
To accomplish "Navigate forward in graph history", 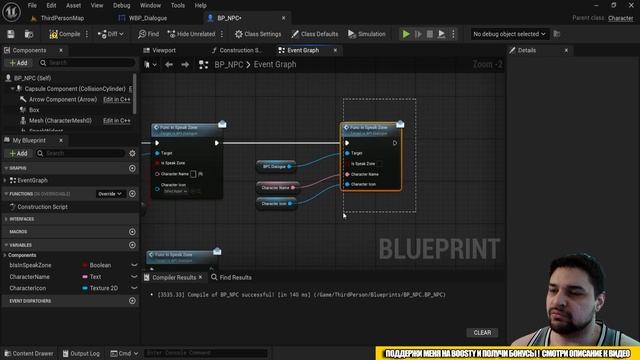I will tap(185, 65).
